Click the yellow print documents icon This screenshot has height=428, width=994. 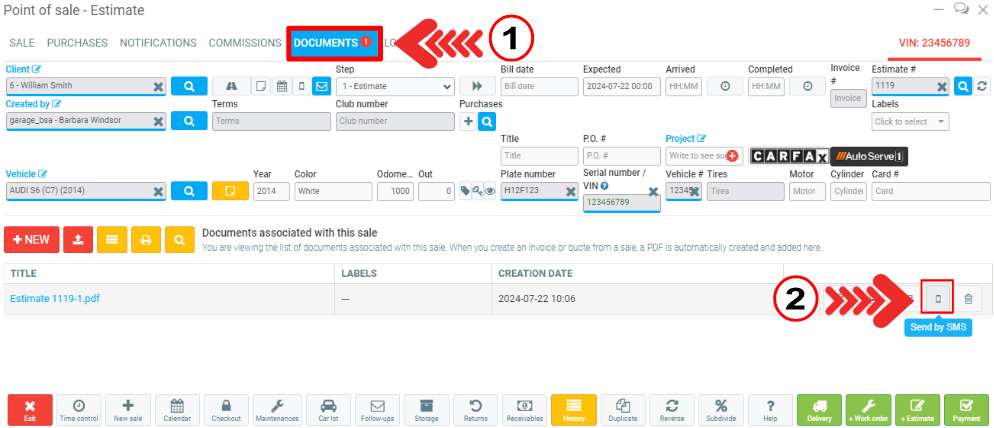pyautogui.click(x=146, y=240)
